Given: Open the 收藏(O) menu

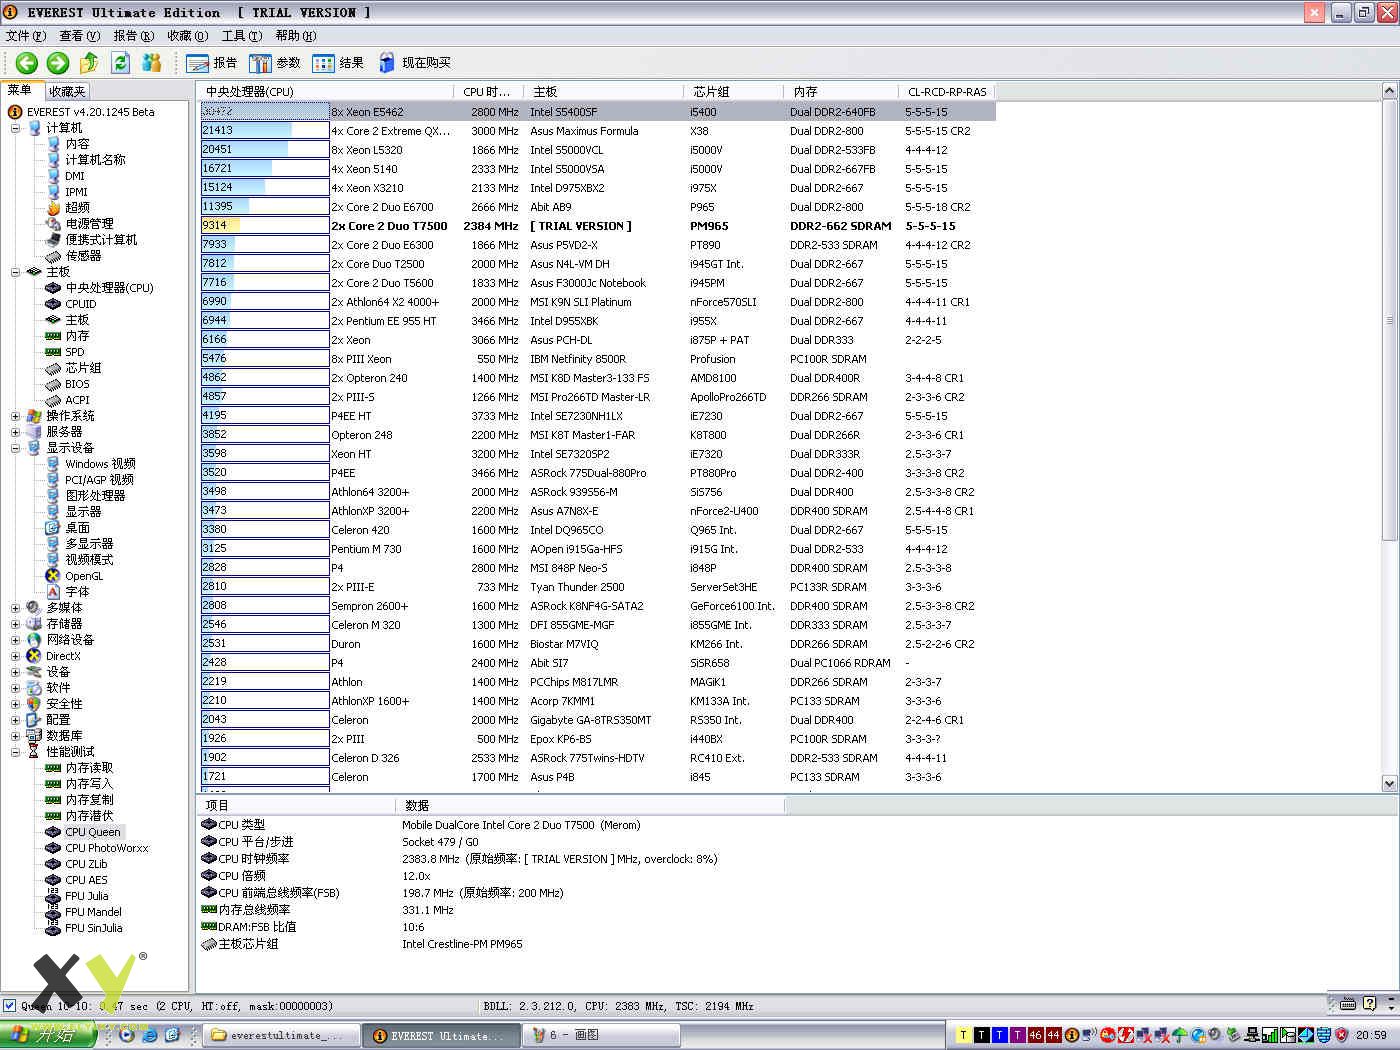Looking at the screenshot, I should [188, 36].
